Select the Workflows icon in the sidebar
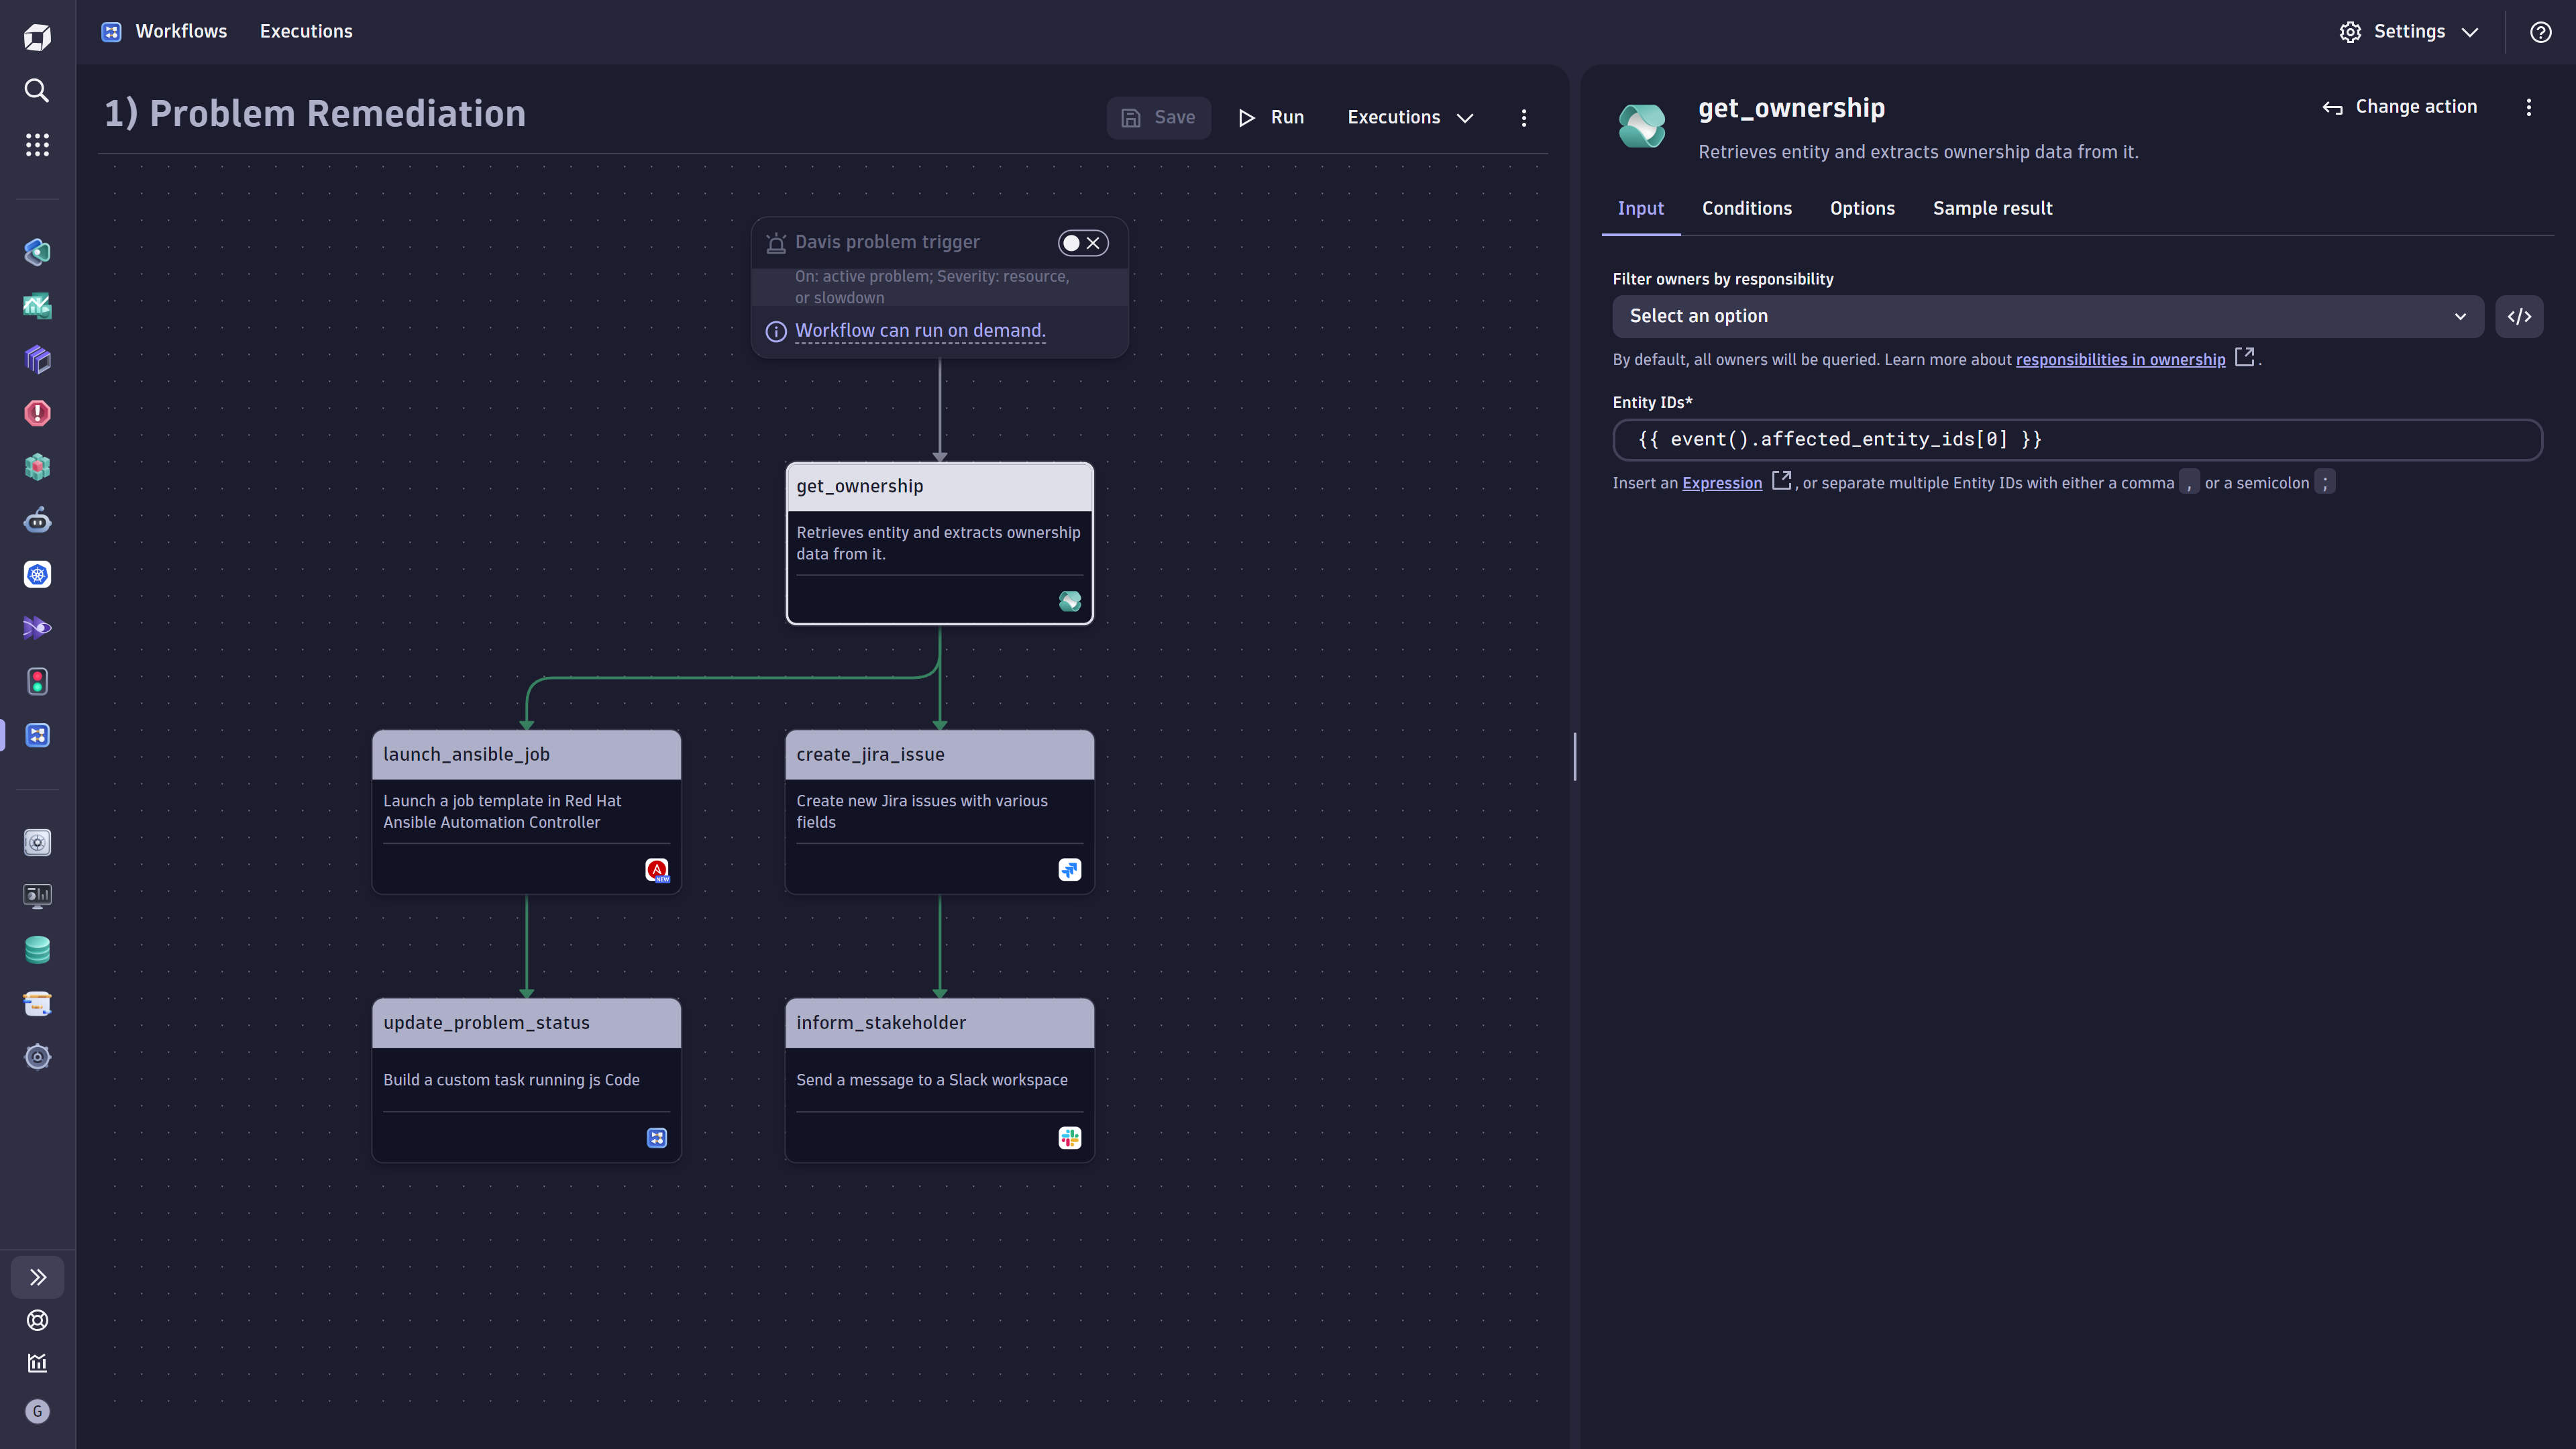The image size is (2576, 1449). (37, 735)
